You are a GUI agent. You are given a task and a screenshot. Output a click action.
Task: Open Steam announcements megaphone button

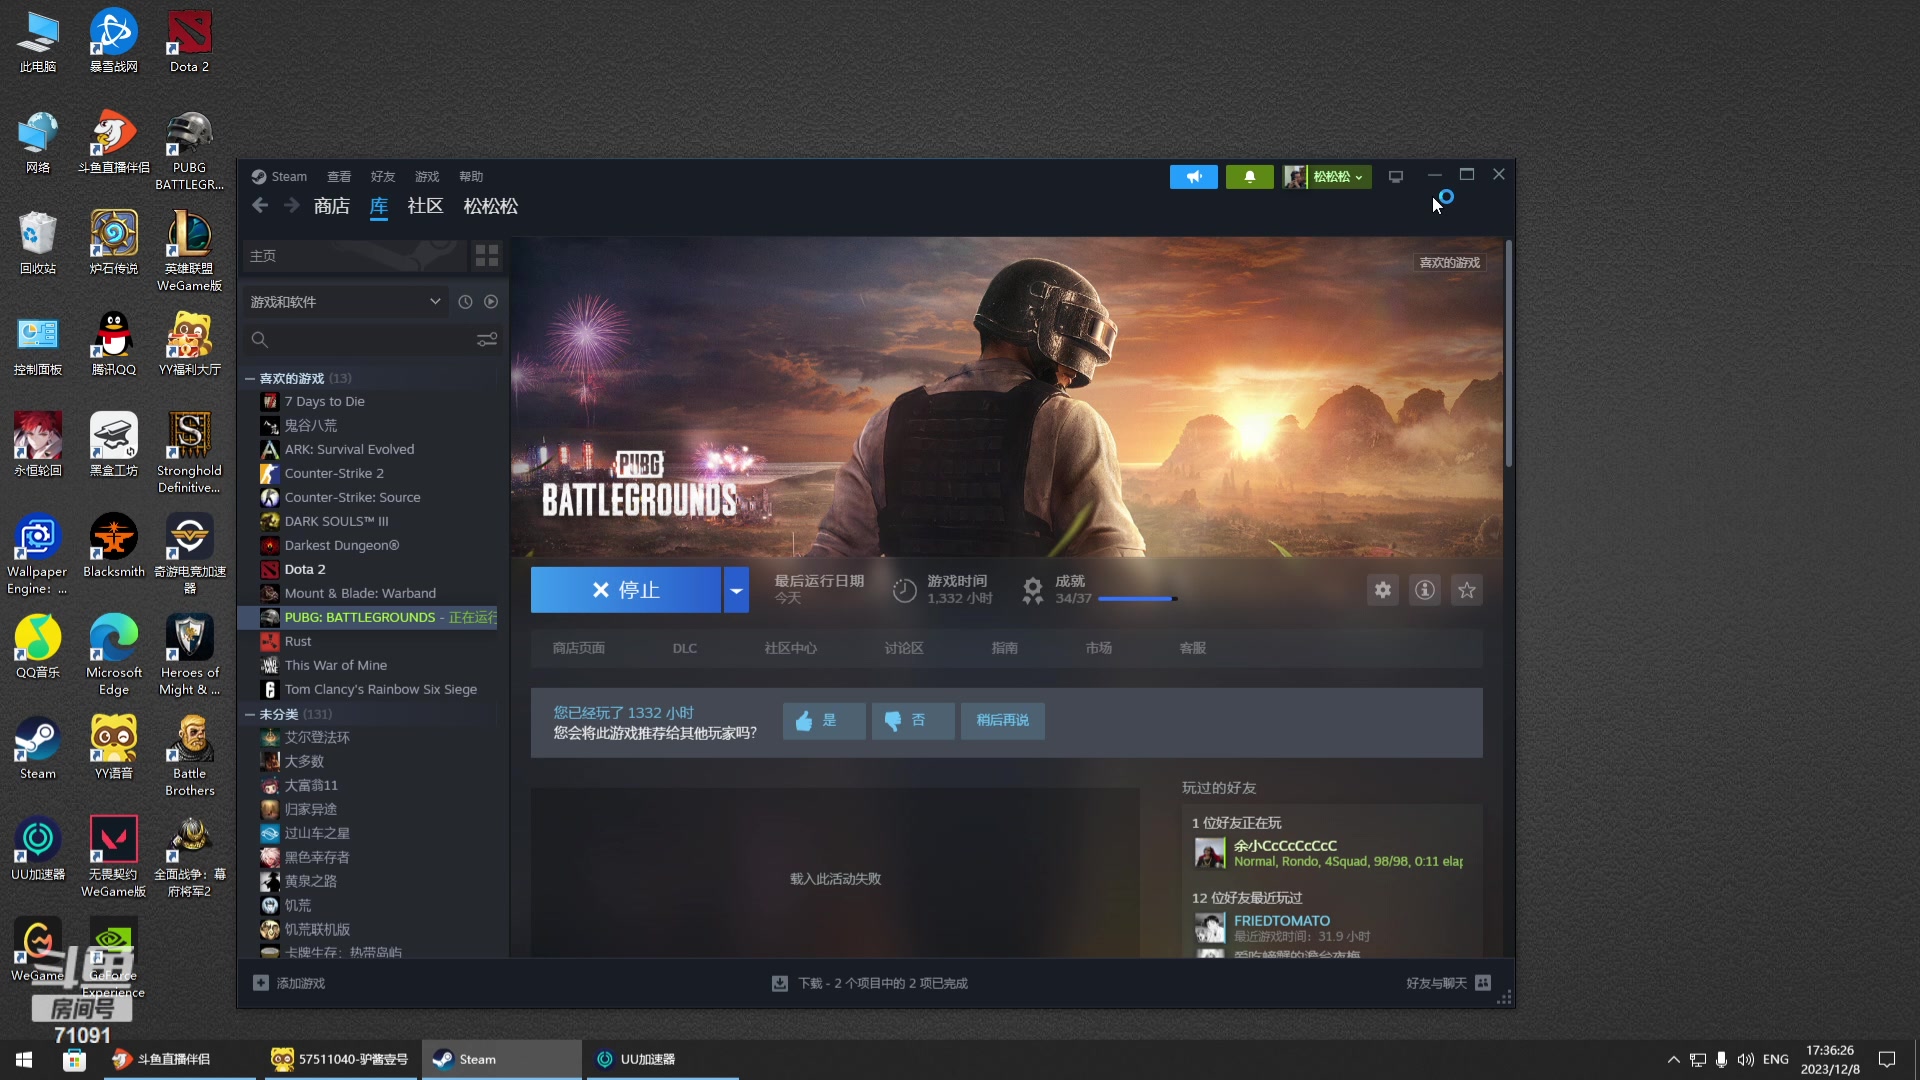click(1194, 177)
